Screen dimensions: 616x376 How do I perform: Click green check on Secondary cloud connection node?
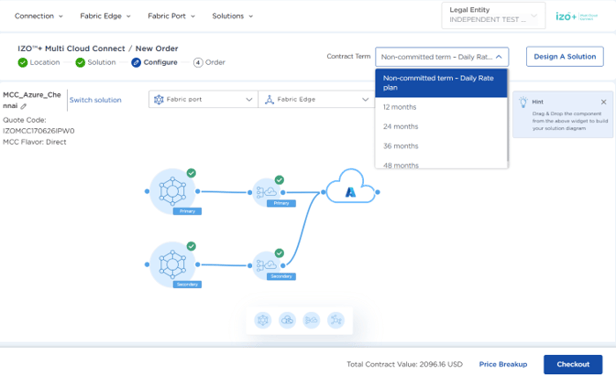[x=279, y=253]
